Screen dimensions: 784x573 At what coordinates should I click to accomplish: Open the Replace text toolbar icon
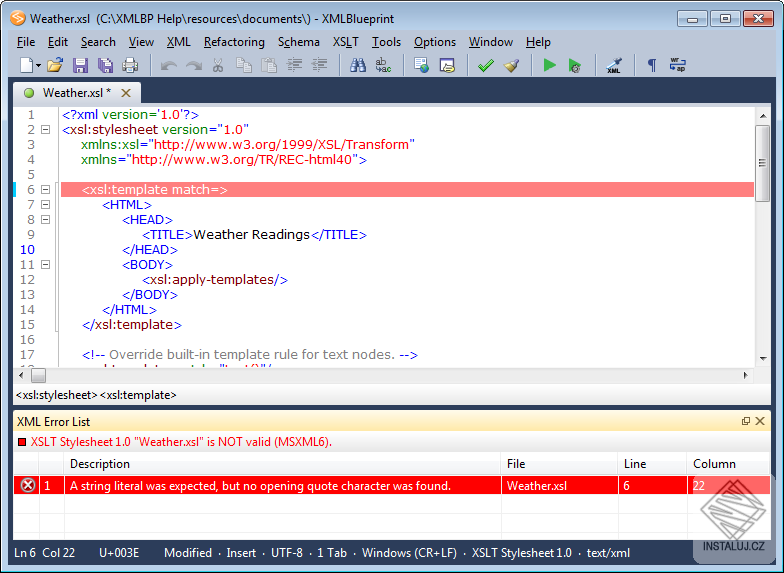click(384, 66)
